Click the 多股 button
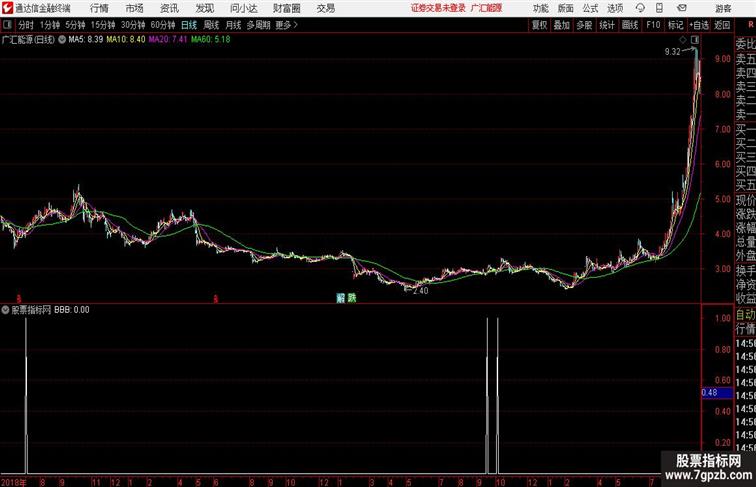This screenshot has height=487, width=756. pyautogui.click(x=584, y=25)
